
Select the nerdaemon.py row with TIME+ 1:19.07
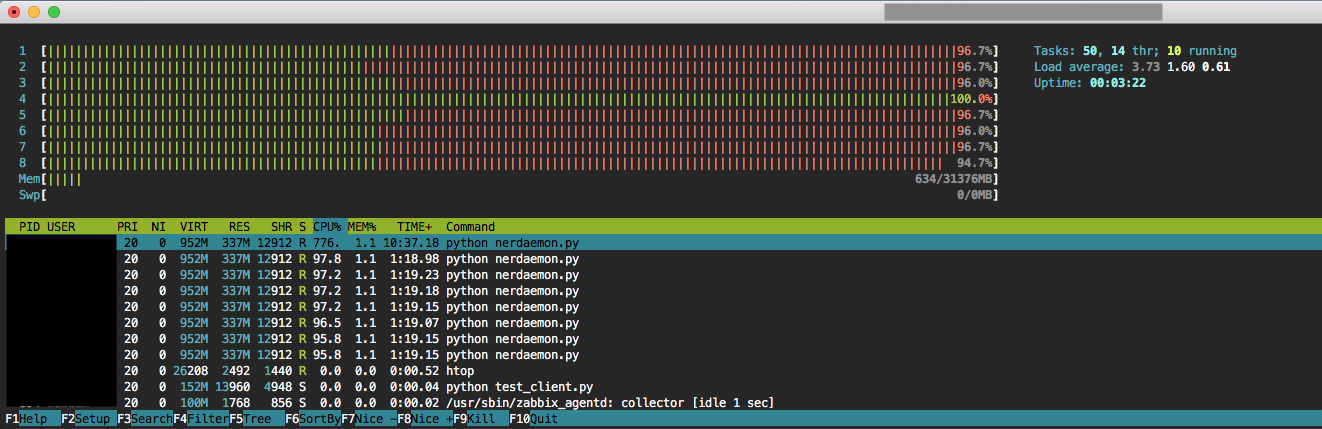[x=661, y=323]
